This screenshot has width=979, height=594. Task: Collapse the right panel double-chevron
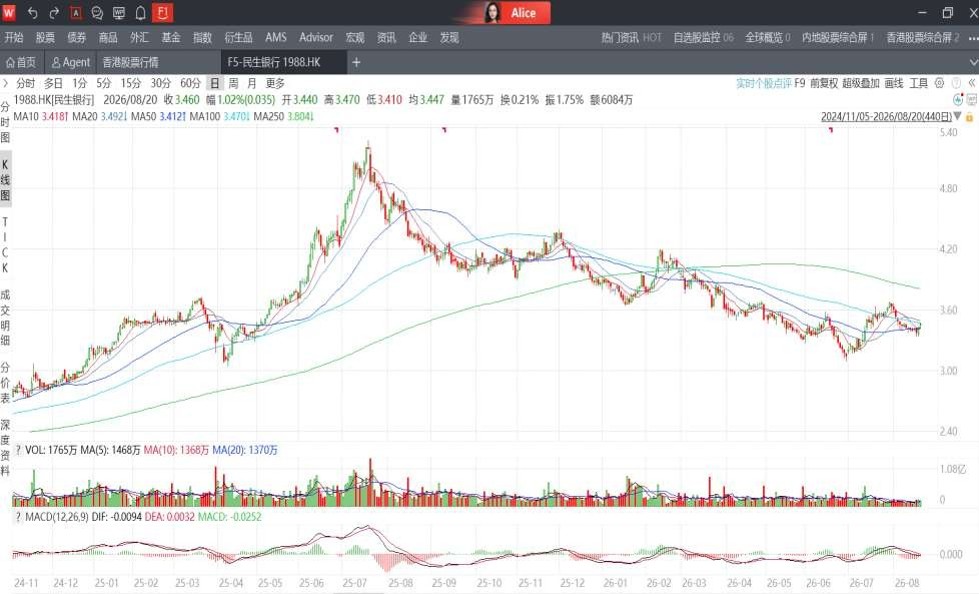(972, 83)
